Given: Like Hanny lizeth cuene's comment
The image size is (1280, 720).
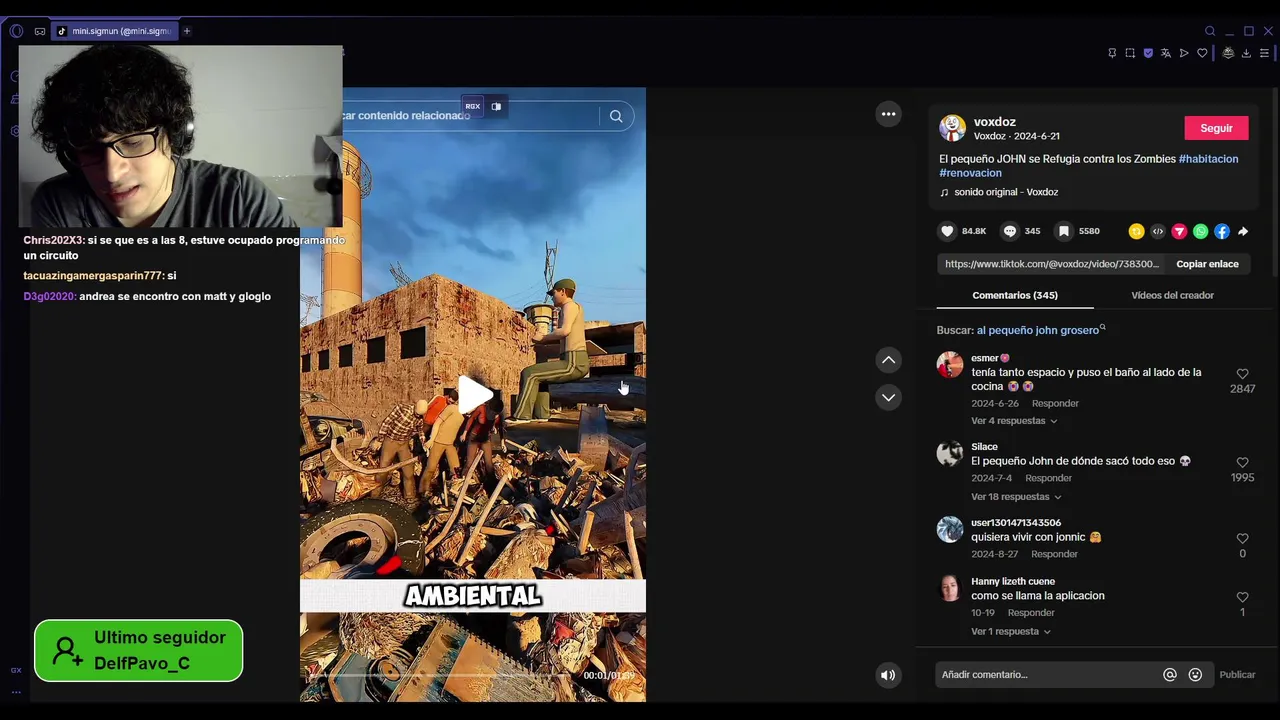Looking at the screenshot, I should tap(1242, 597).
